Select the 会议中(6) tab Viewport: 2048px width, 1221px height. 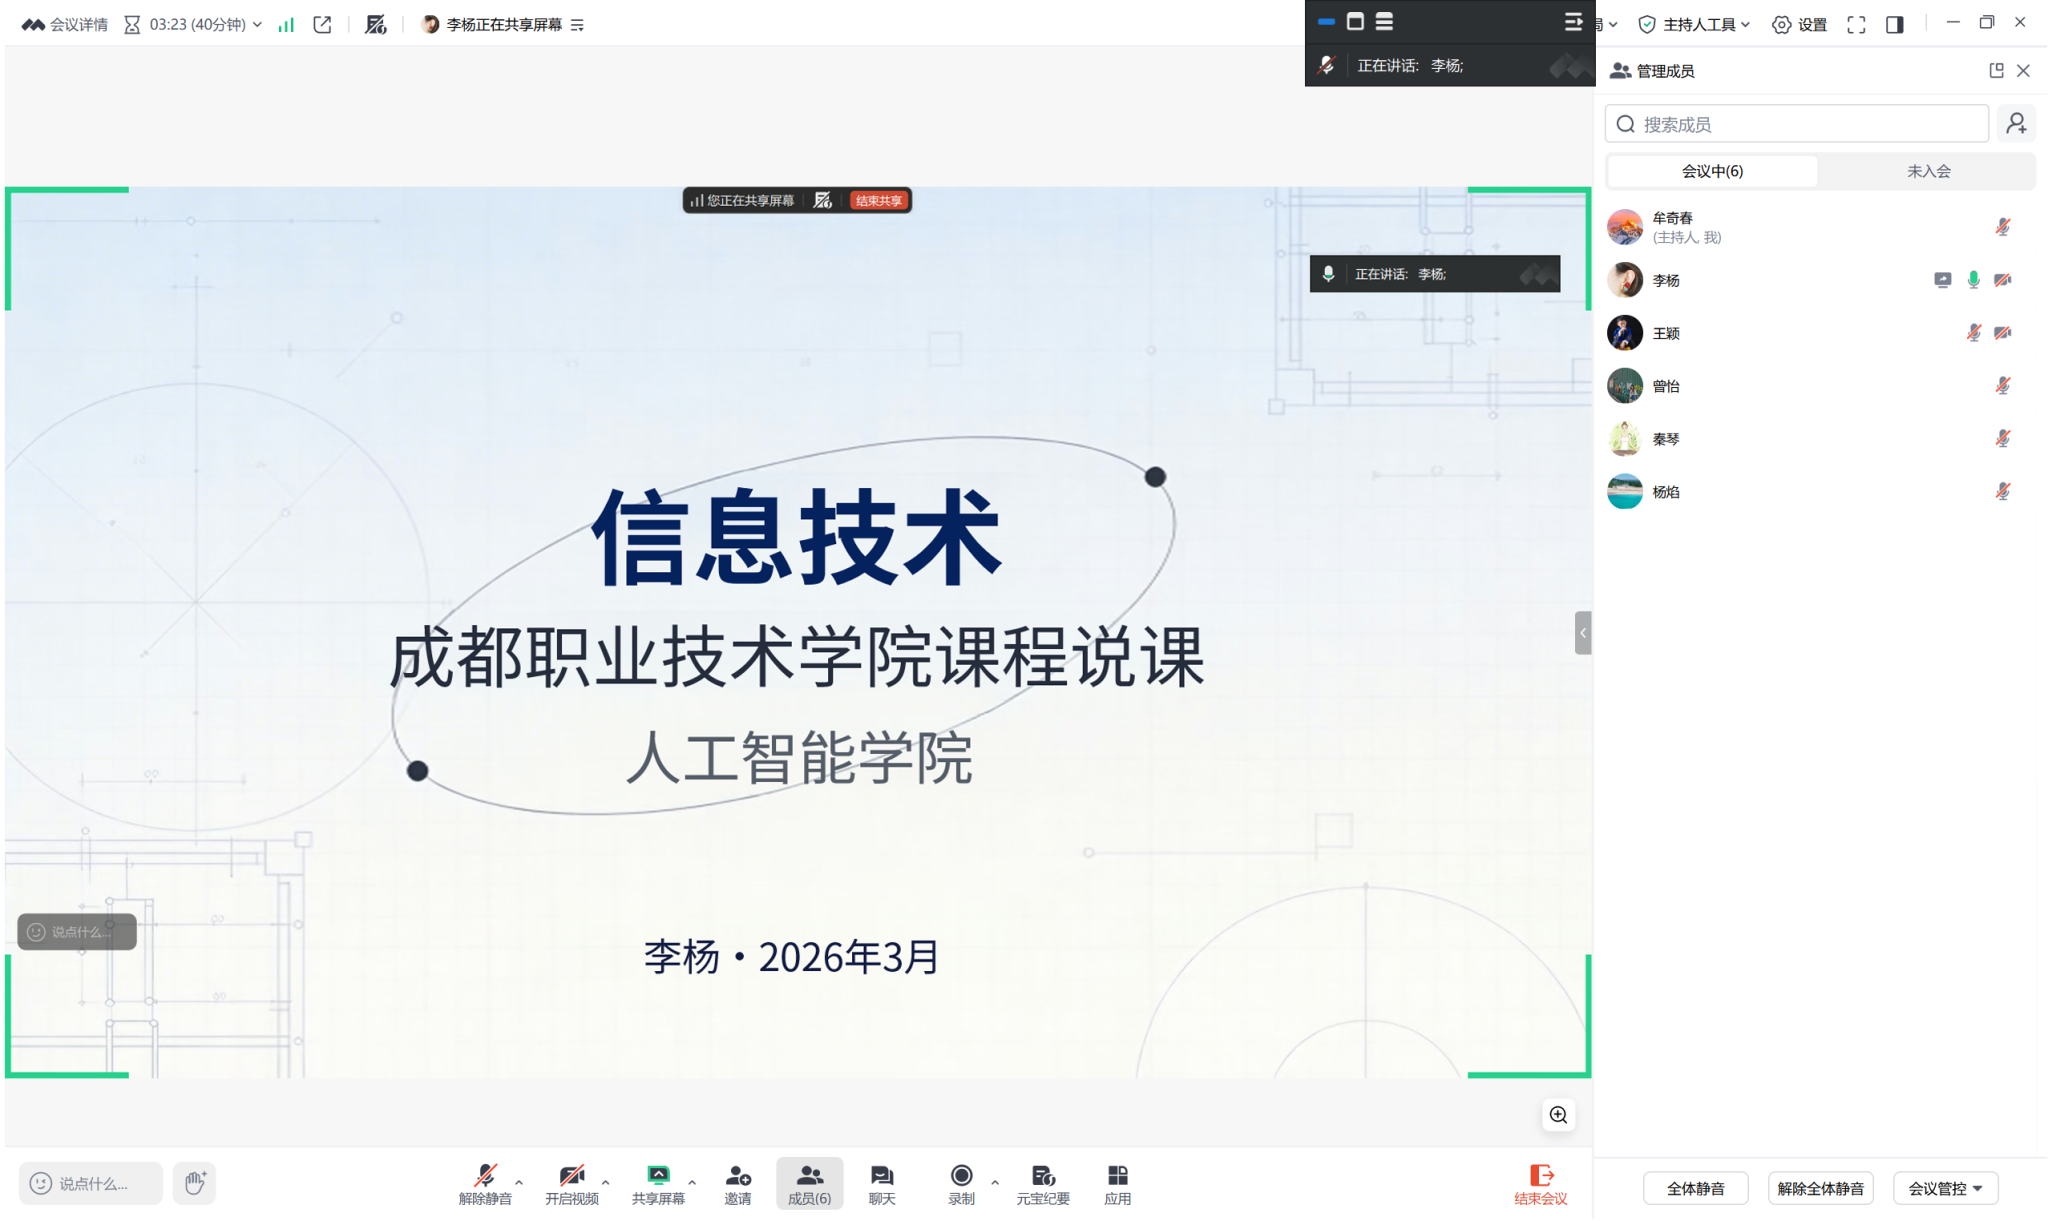(1712, 171)
